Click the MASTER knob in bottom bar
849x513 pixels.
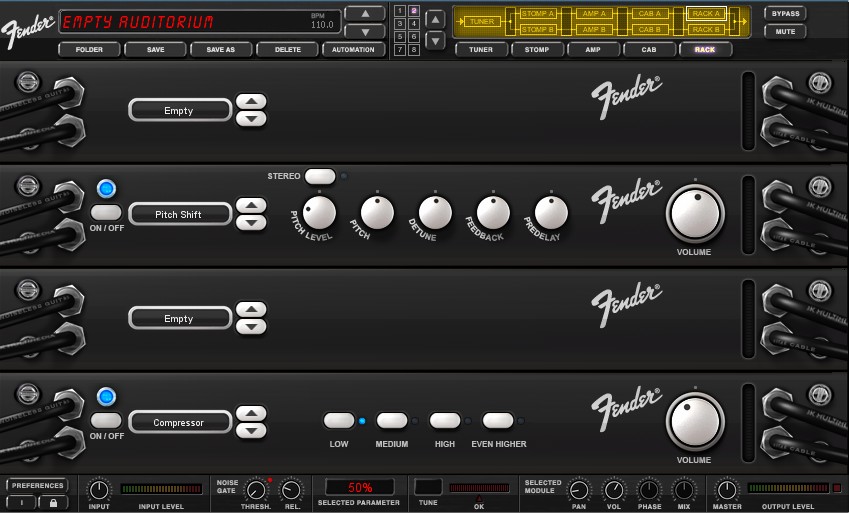pos(726,490)
